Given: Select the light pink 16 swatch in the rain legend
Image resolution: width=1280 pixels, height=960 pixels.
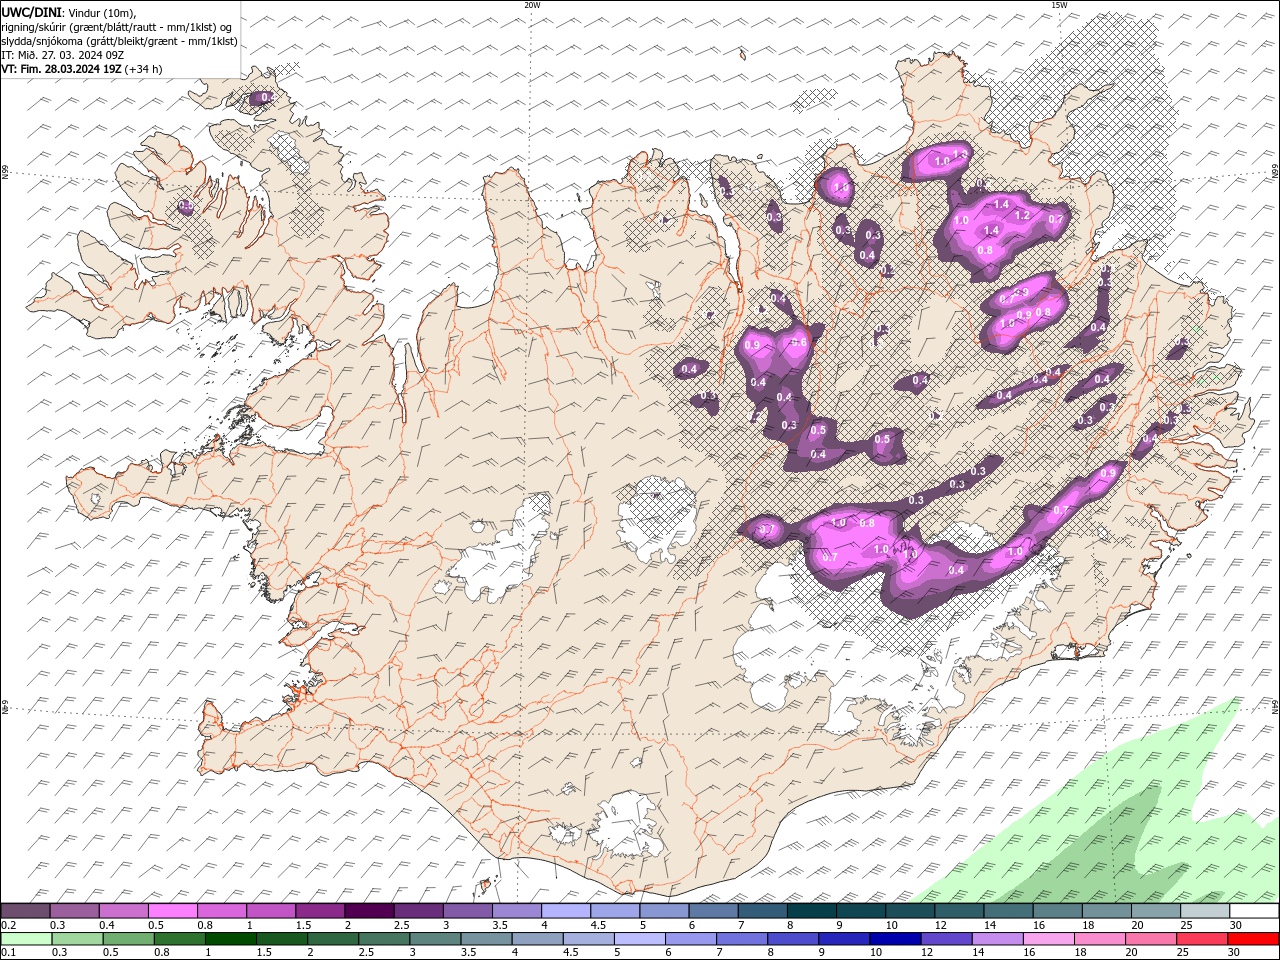Looking at the screenshot, I should [1049, 939].
